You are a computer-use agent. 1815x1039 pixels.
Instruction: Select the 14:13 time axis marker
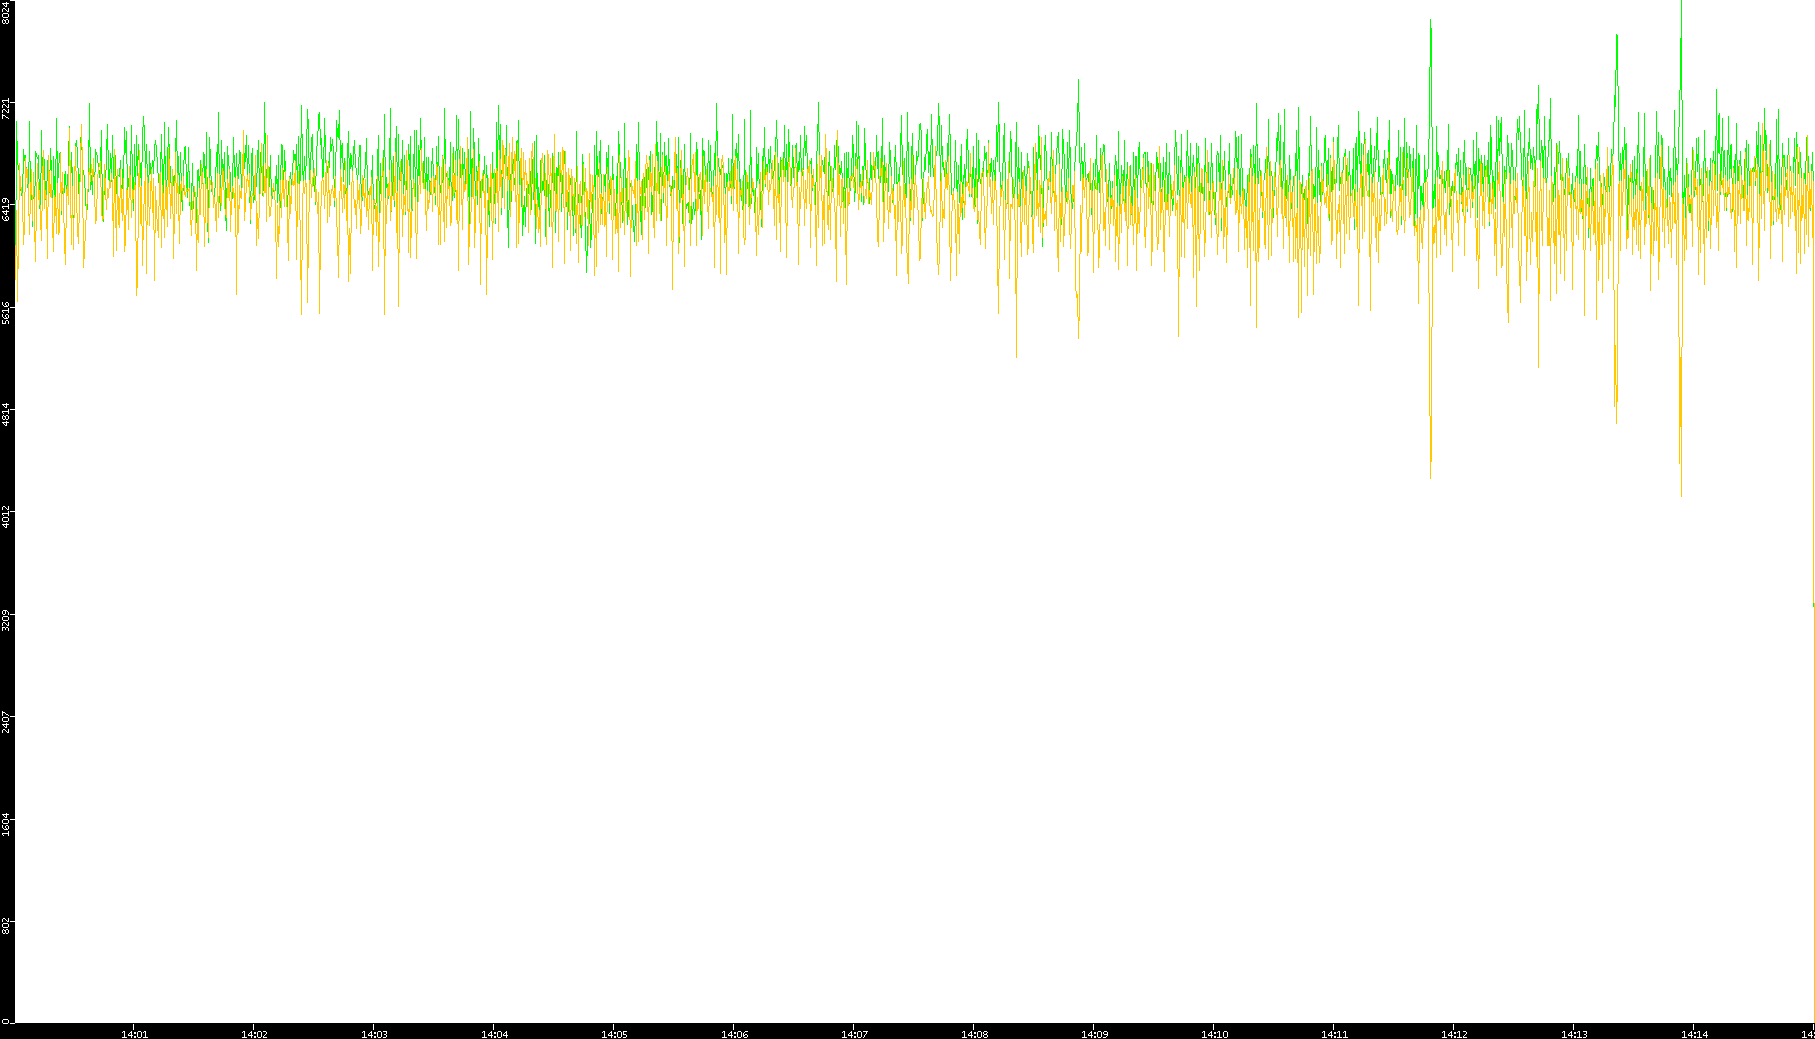click(x=1574, y=1034)
